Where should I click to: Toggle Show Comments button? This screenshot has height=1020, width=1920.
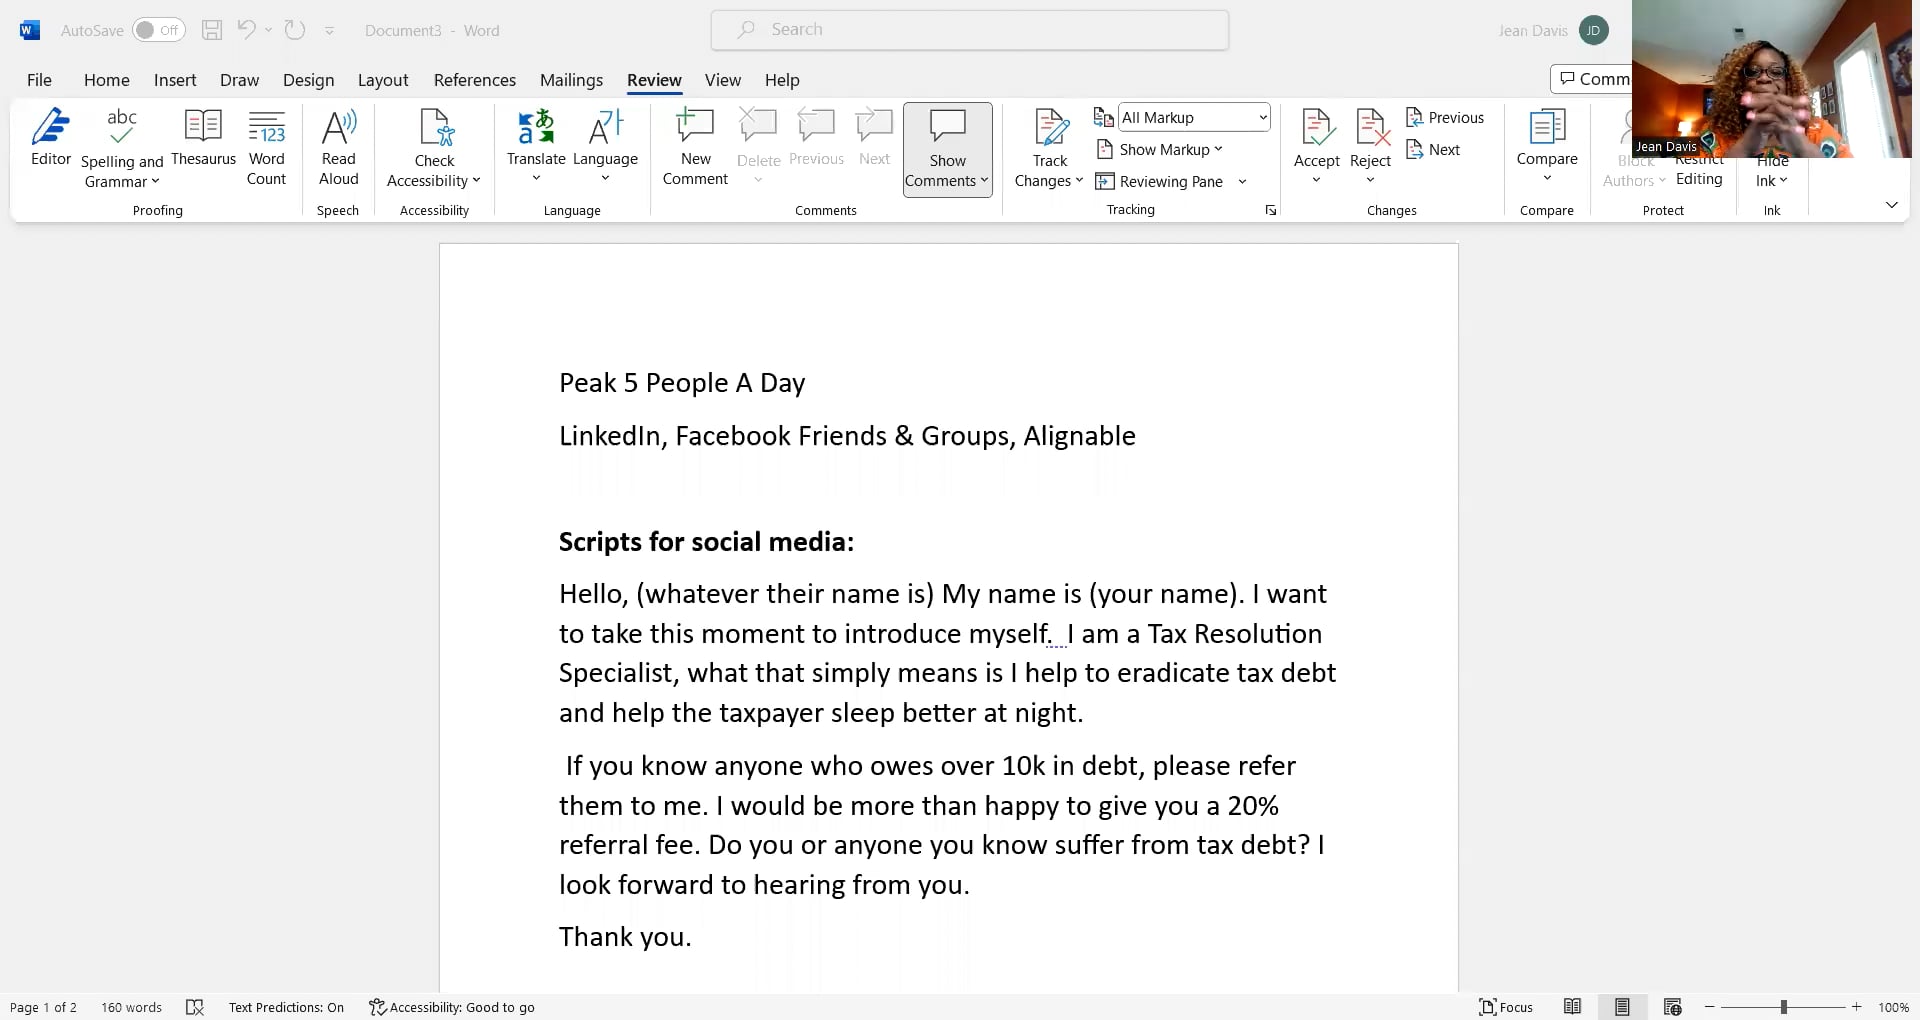947,150
